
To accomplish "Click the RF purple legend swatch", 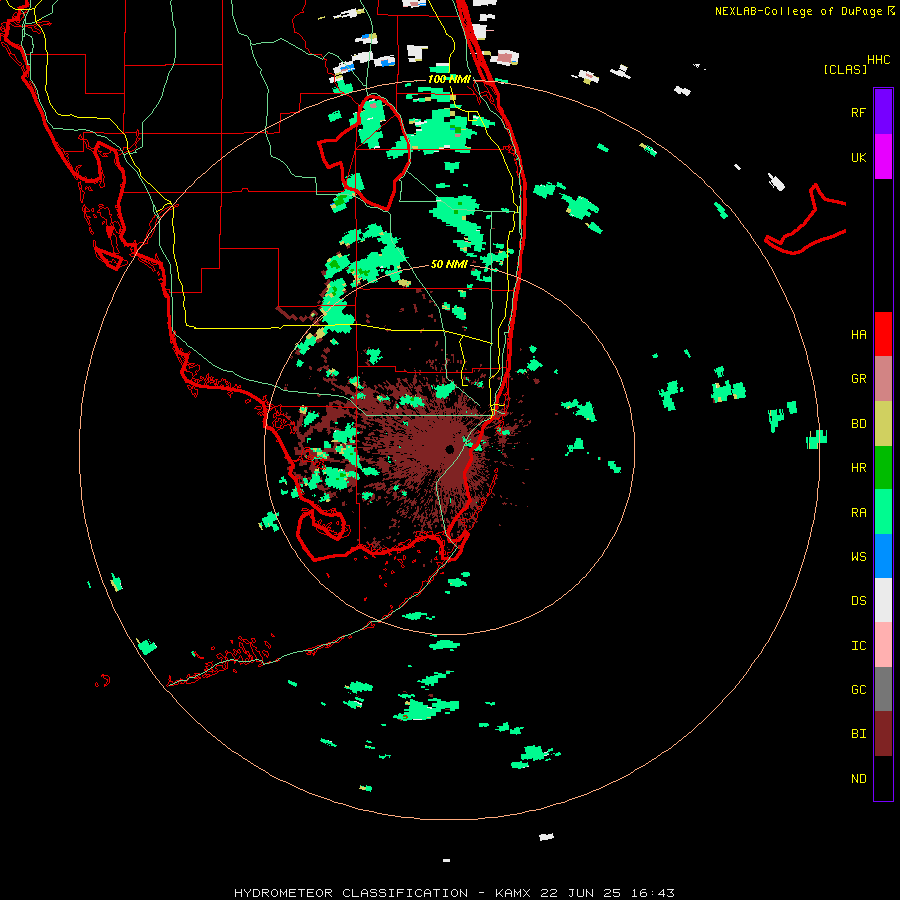I will (x=883, y=111).
